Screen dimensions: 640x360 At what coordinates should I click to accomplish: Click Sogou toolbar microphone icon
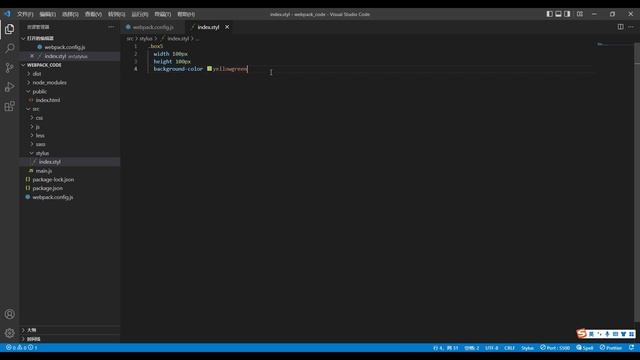[607, 334]
